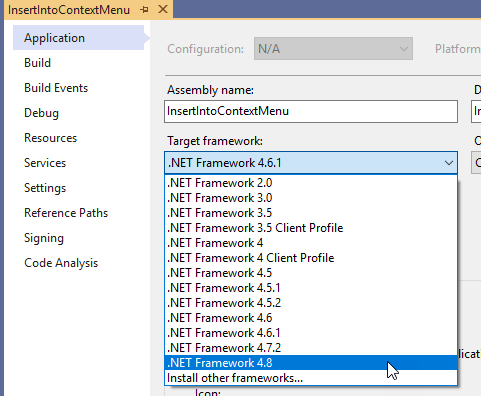The image size is (481, 396).
Task: Select .NET Framework 4.6 option
Action: (x=311, y=318)
